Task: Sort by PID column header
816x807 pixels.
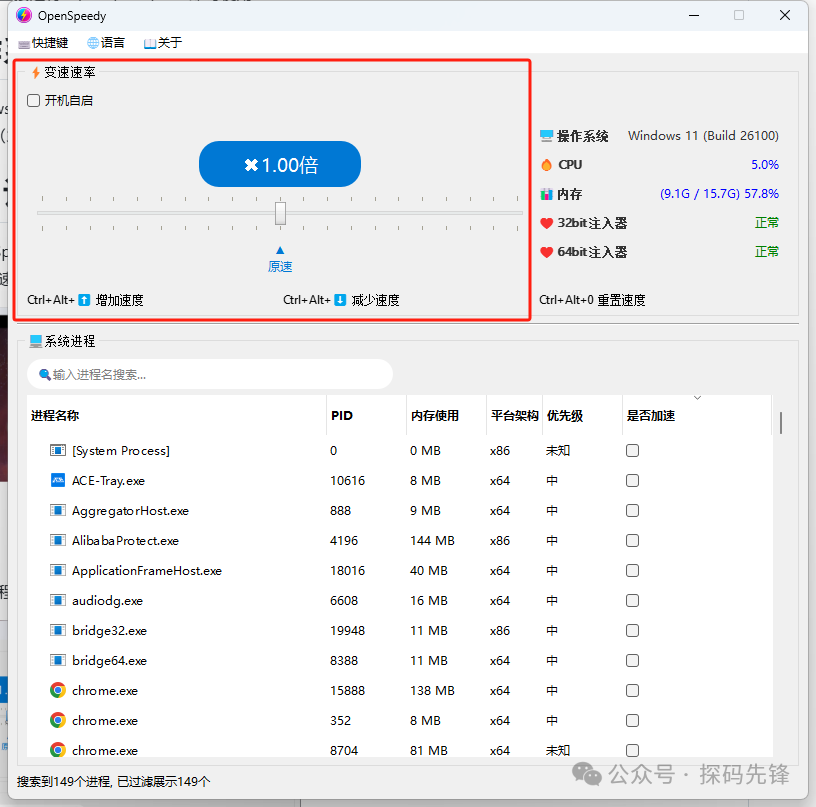Action: click(366, 416)
